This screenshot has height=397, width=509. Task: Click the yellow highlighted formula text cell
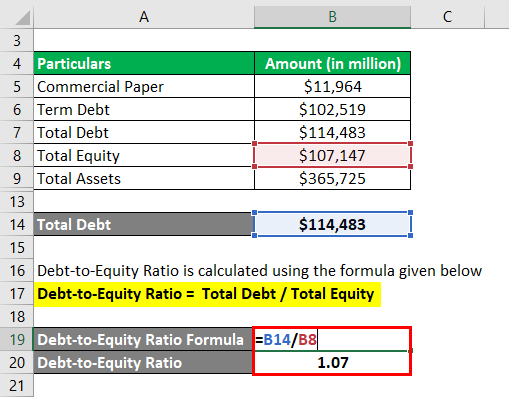click(207, 294)
